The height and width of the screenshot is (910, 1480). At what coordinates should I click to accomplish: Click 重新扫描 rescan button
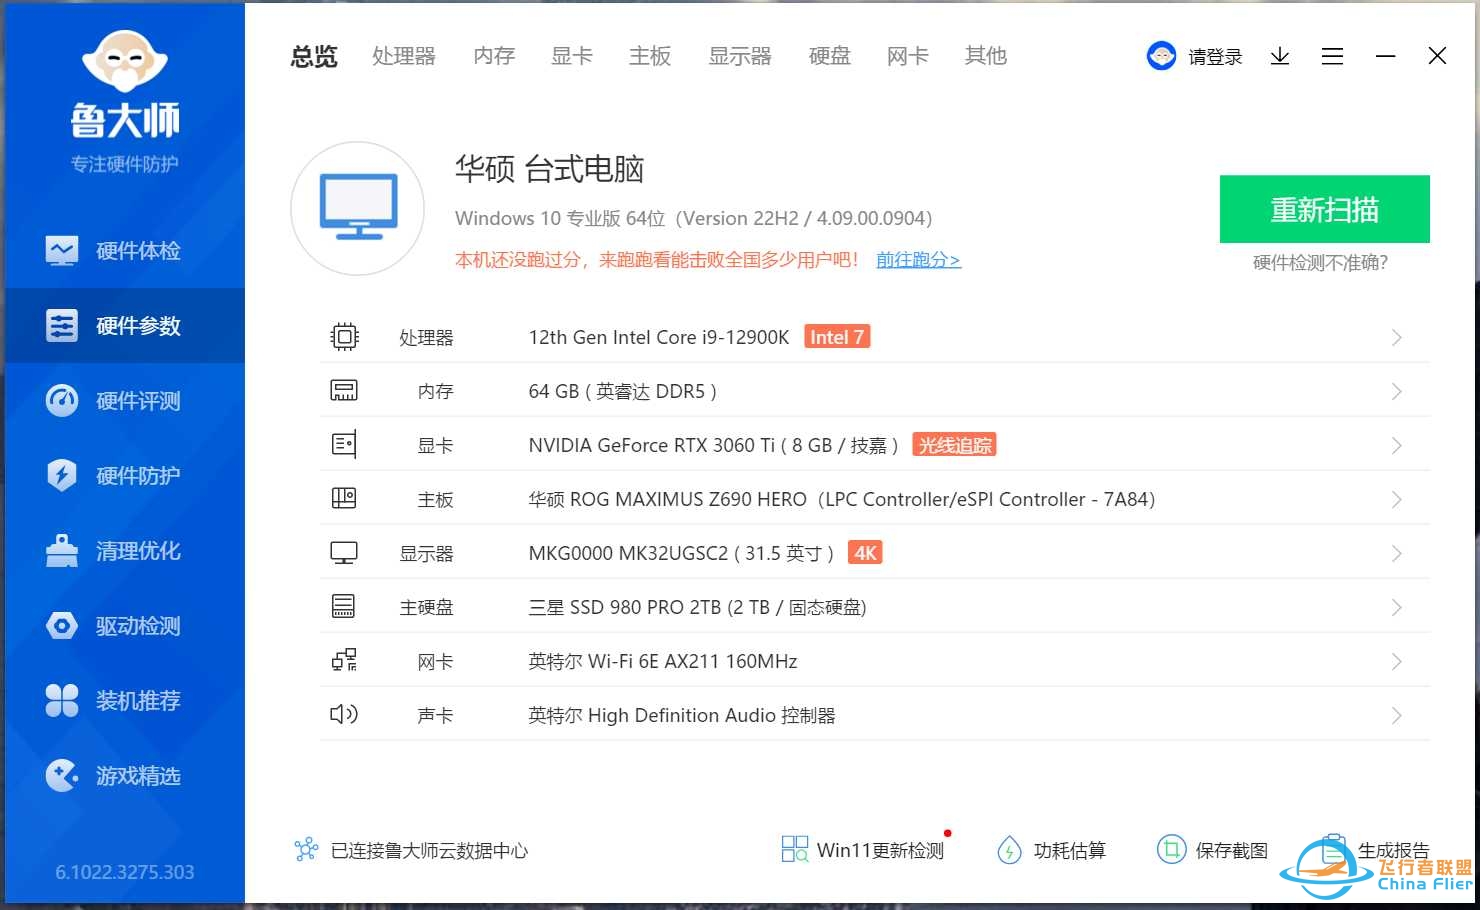(x=1325, y=209)
